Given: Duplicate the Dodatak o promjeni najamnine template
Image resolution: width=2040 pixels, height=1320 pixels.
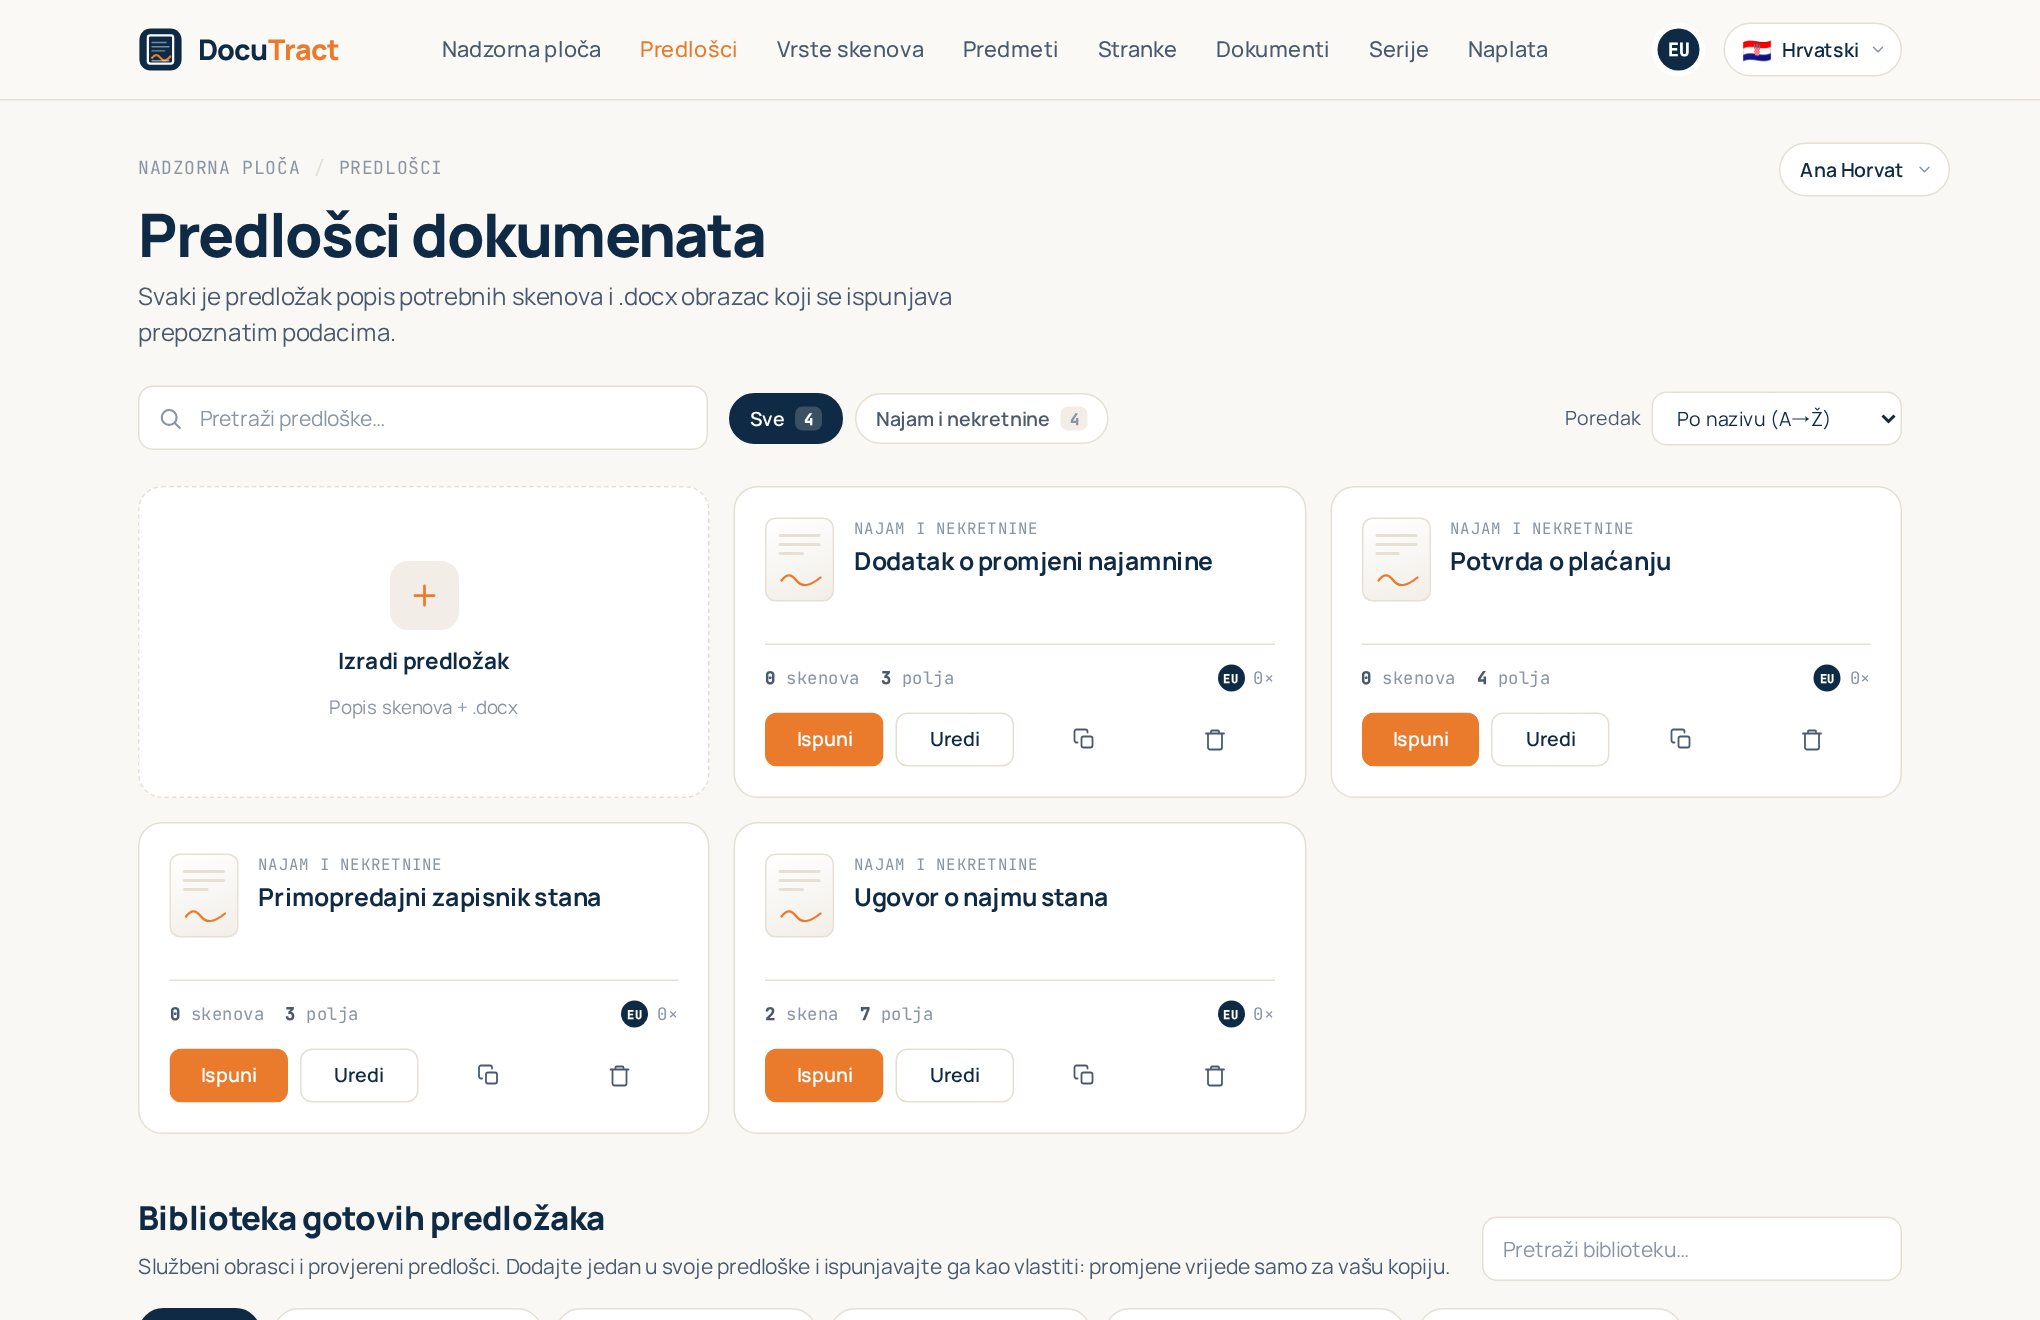Looking at the screenshot, I should pos(1084,739).
